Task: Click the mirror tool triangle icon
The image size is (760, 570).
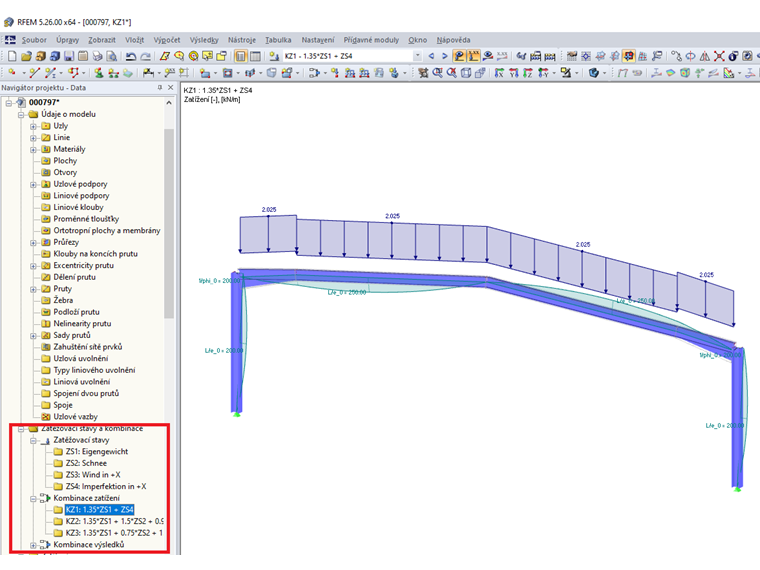Action: pyautogui.click(x=705, y=56)
